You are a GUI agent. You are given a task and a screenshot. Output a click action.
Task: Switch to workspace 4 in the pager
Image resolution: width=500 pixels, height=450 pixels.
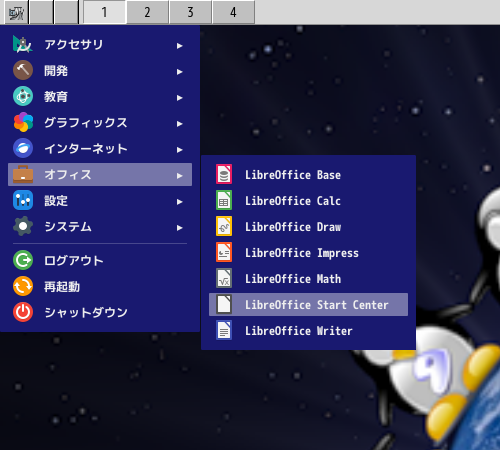[233, 12]
